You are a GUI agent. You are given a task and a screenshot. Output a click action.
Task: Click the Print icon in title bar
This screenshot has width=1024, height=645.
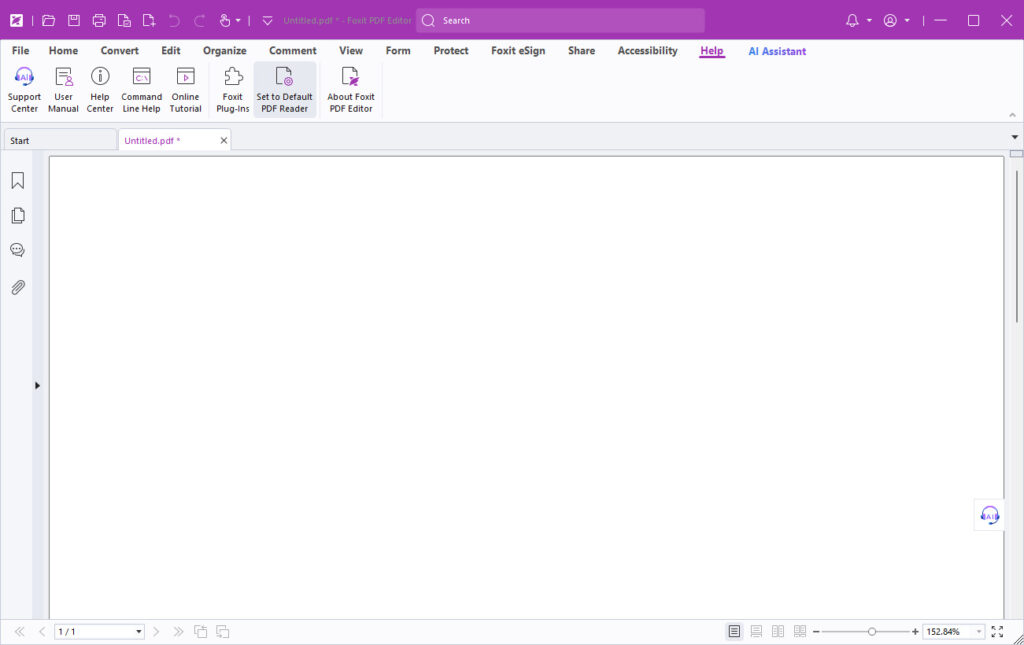[99, 20]
